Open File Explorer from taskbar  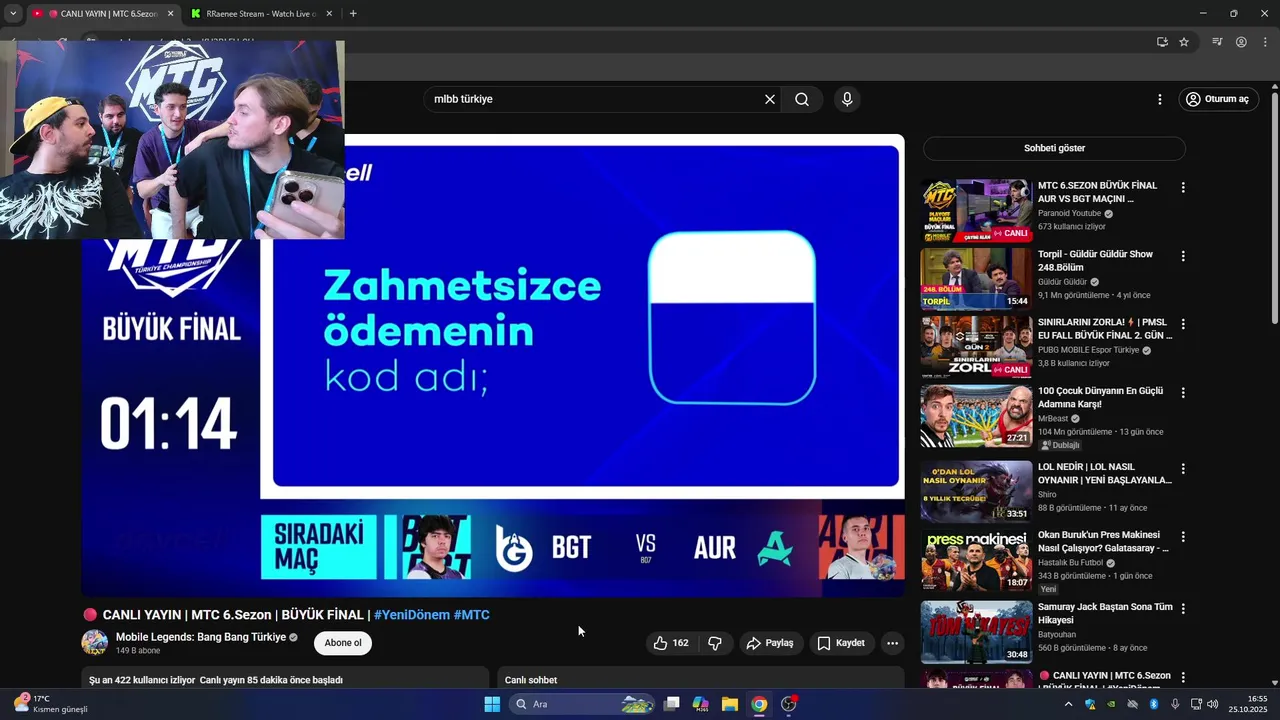730,704
